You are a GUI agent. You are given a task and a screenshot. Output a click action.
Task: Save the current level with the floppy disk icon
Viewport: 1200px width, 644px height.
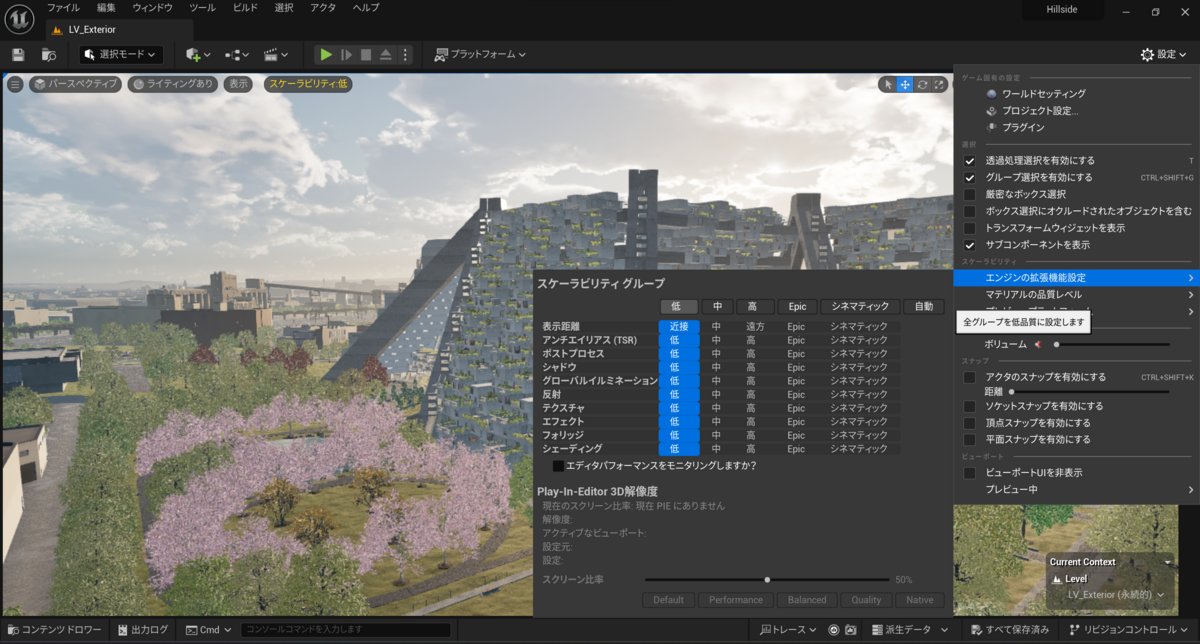tap(18, 54)
